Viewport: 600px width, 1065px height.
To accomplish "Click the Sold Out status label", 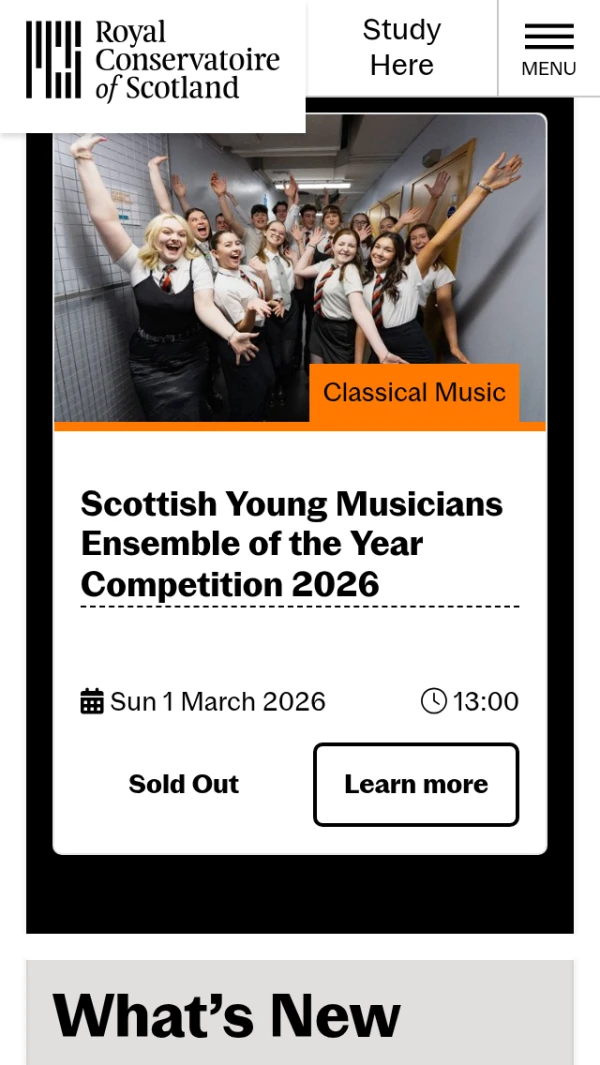I will click(x=183, y=784).
